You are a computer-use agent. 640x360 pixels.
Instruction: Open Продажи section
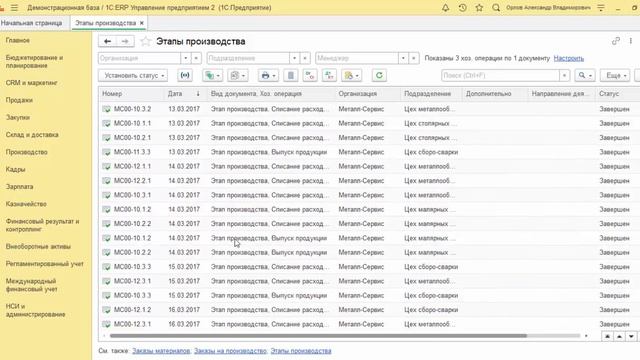pos(19,100)
